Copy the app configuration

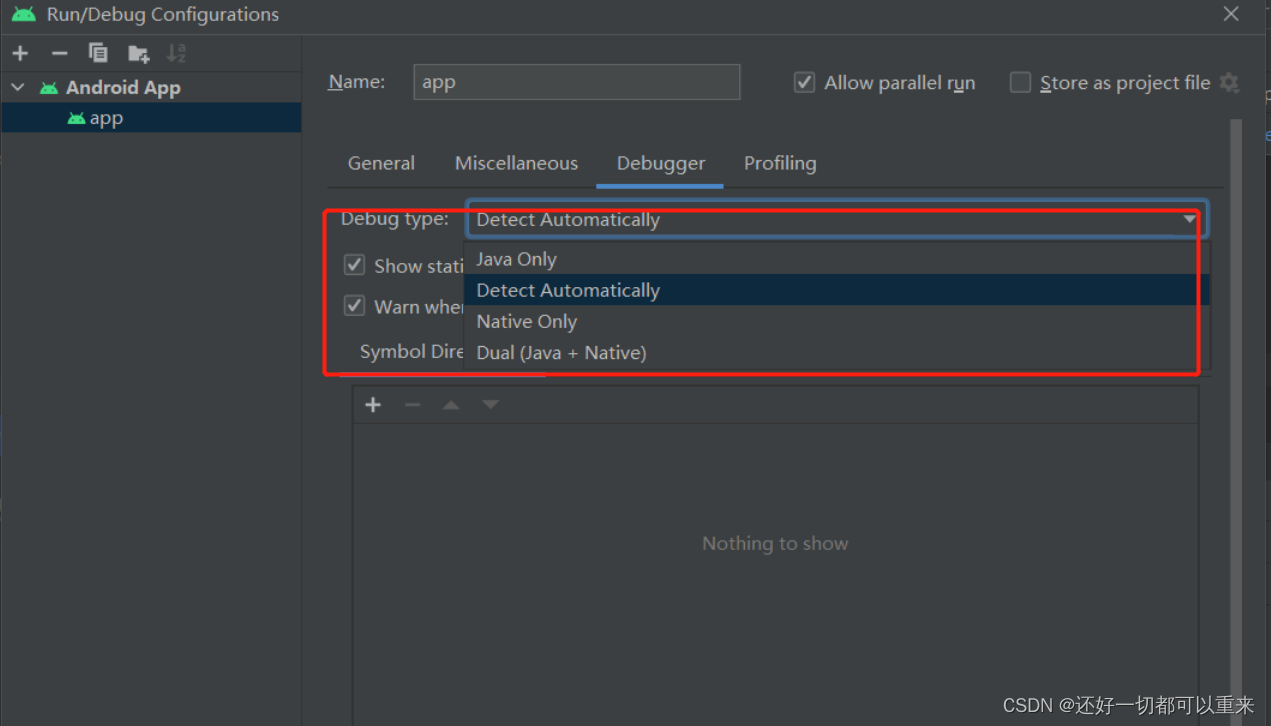[98, 53]
